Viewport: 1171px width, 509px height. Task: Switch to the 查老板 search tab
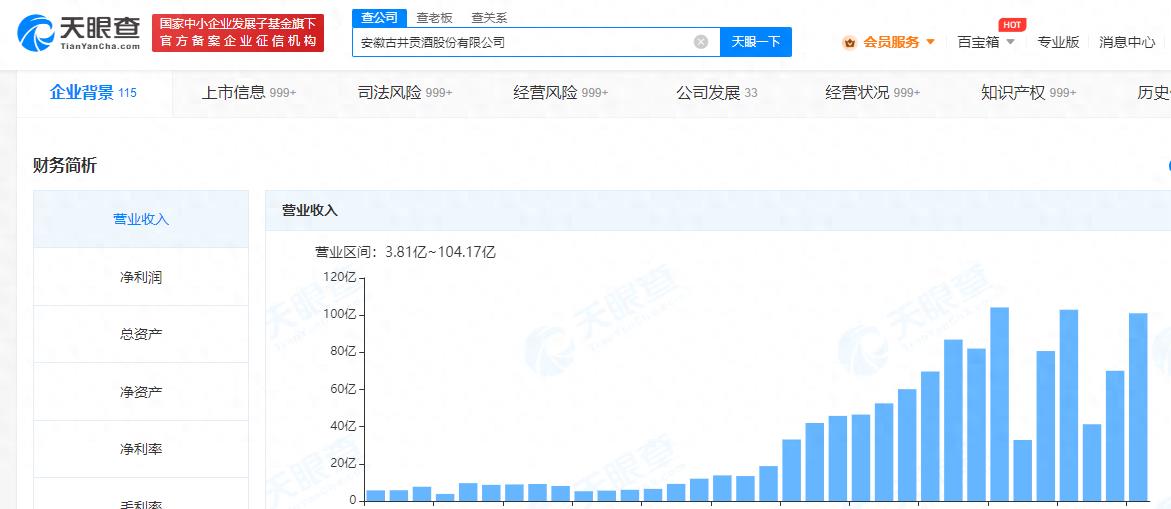[434, 17]
